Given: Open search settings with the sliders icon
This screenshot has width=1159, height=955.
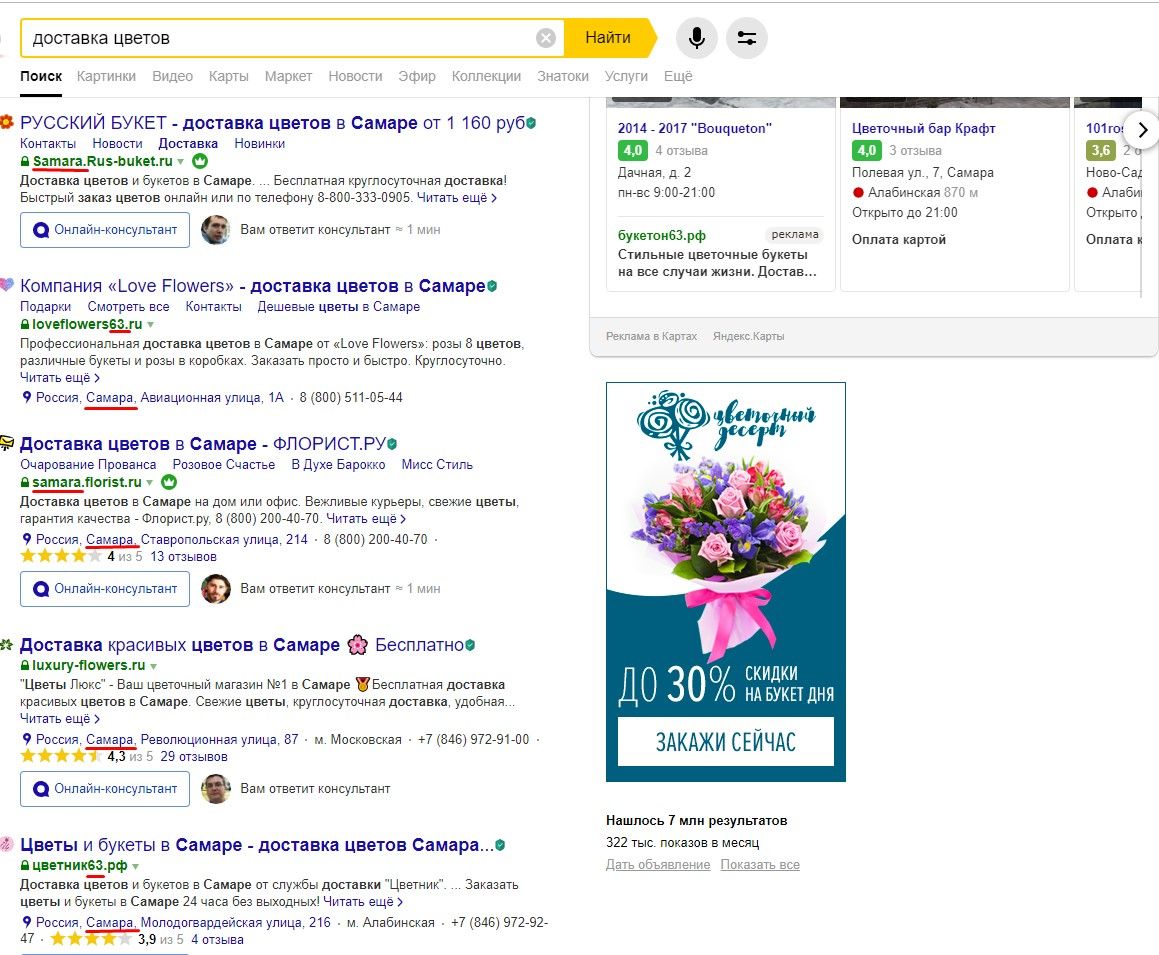Looking at the screenshot, I should click(747, 38).
